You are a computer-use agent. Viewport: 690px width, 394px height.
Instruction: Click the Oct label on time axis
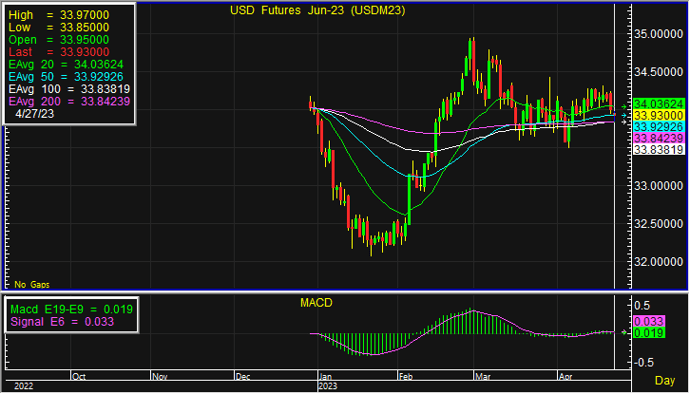point(79,377)
